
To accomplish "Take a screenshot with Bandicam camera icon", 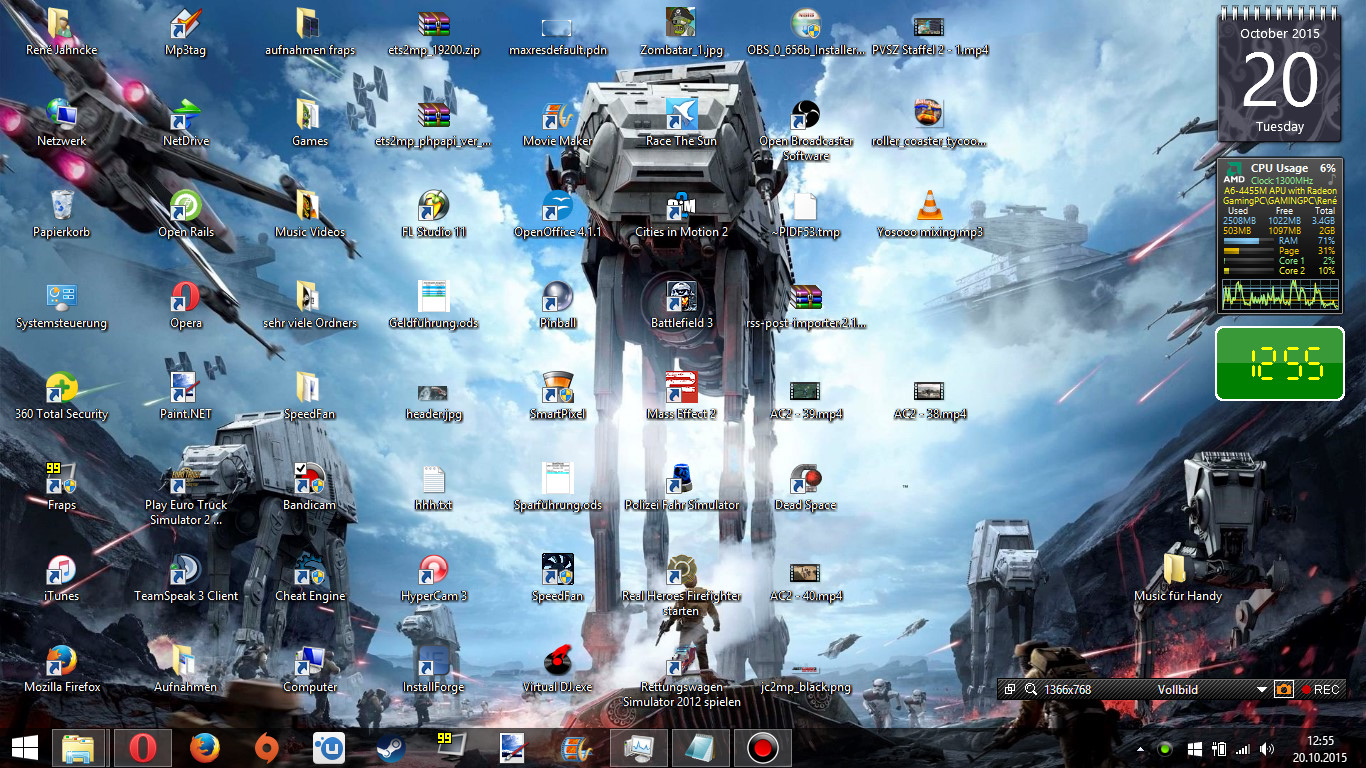I will (x=1284, y=690).
